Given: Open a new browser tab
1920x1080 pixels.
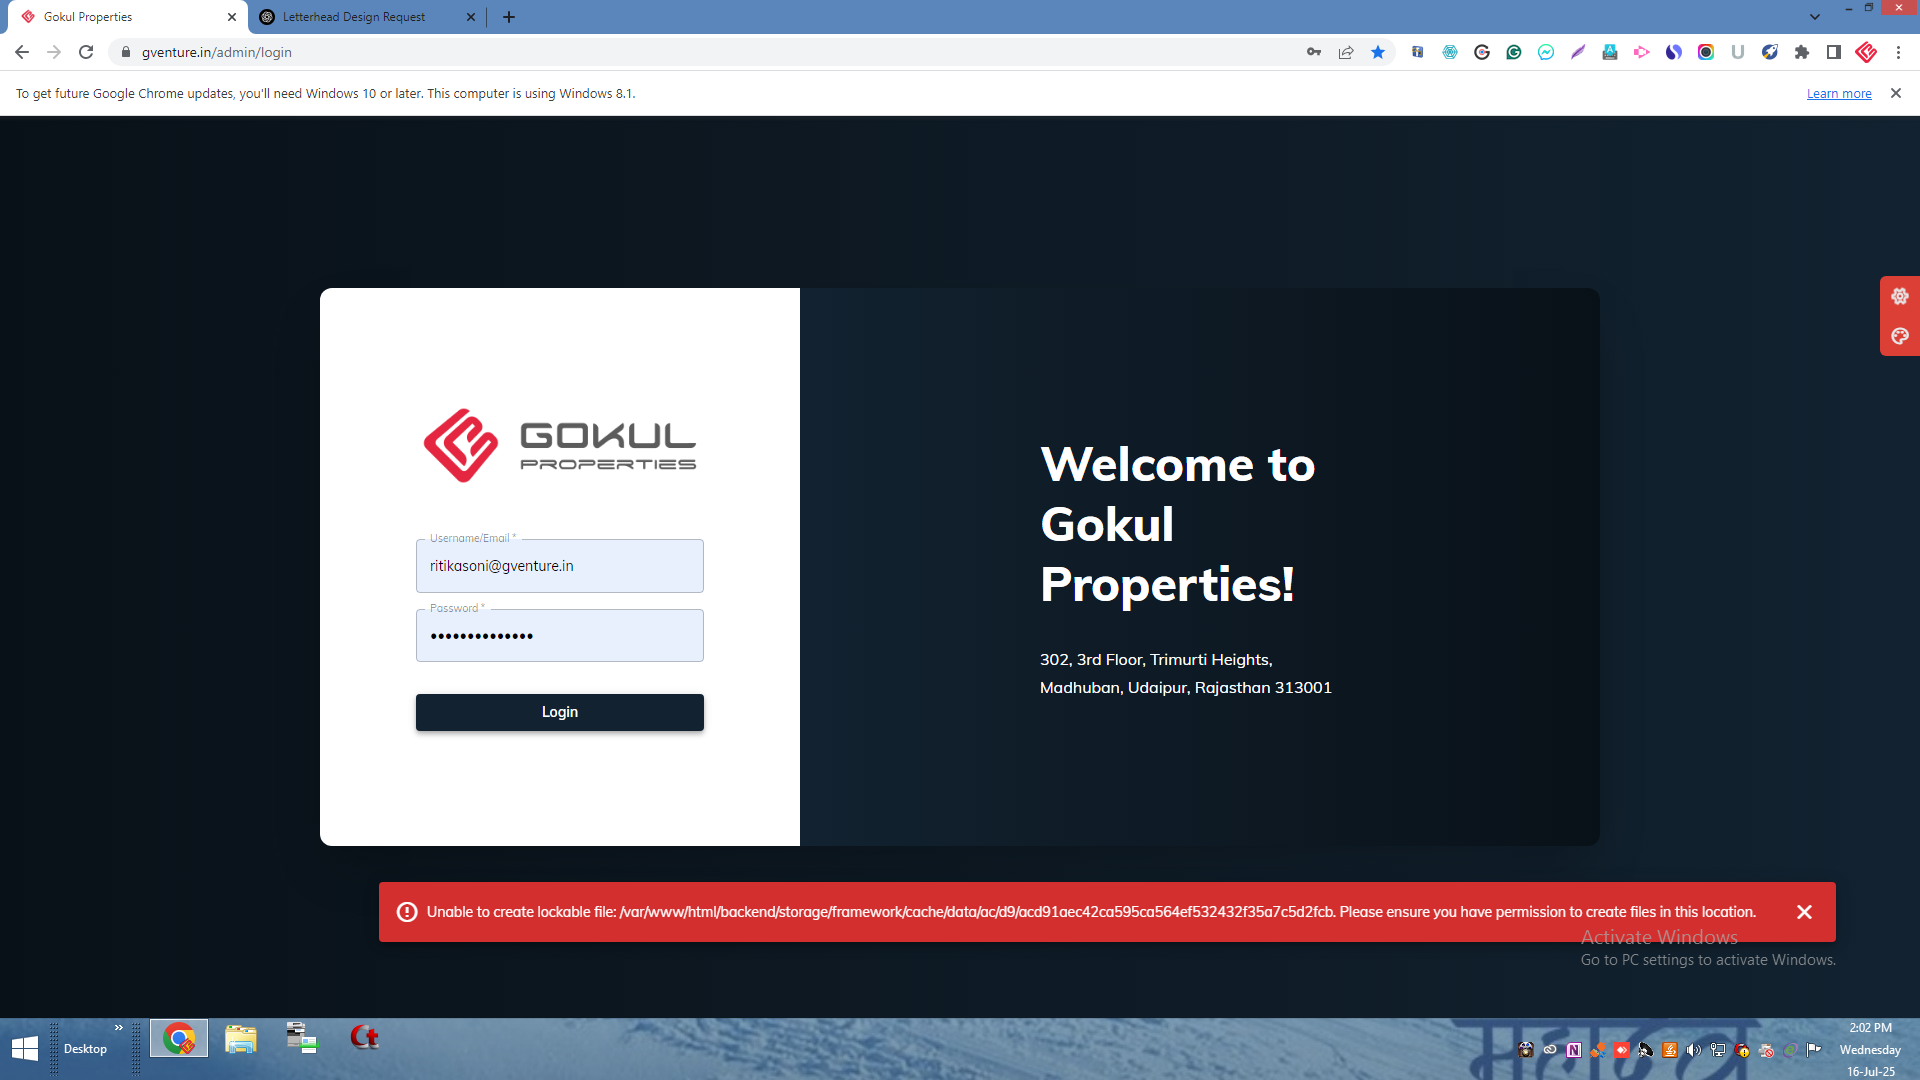Looking at the screenshot, I should click(509, 17).
